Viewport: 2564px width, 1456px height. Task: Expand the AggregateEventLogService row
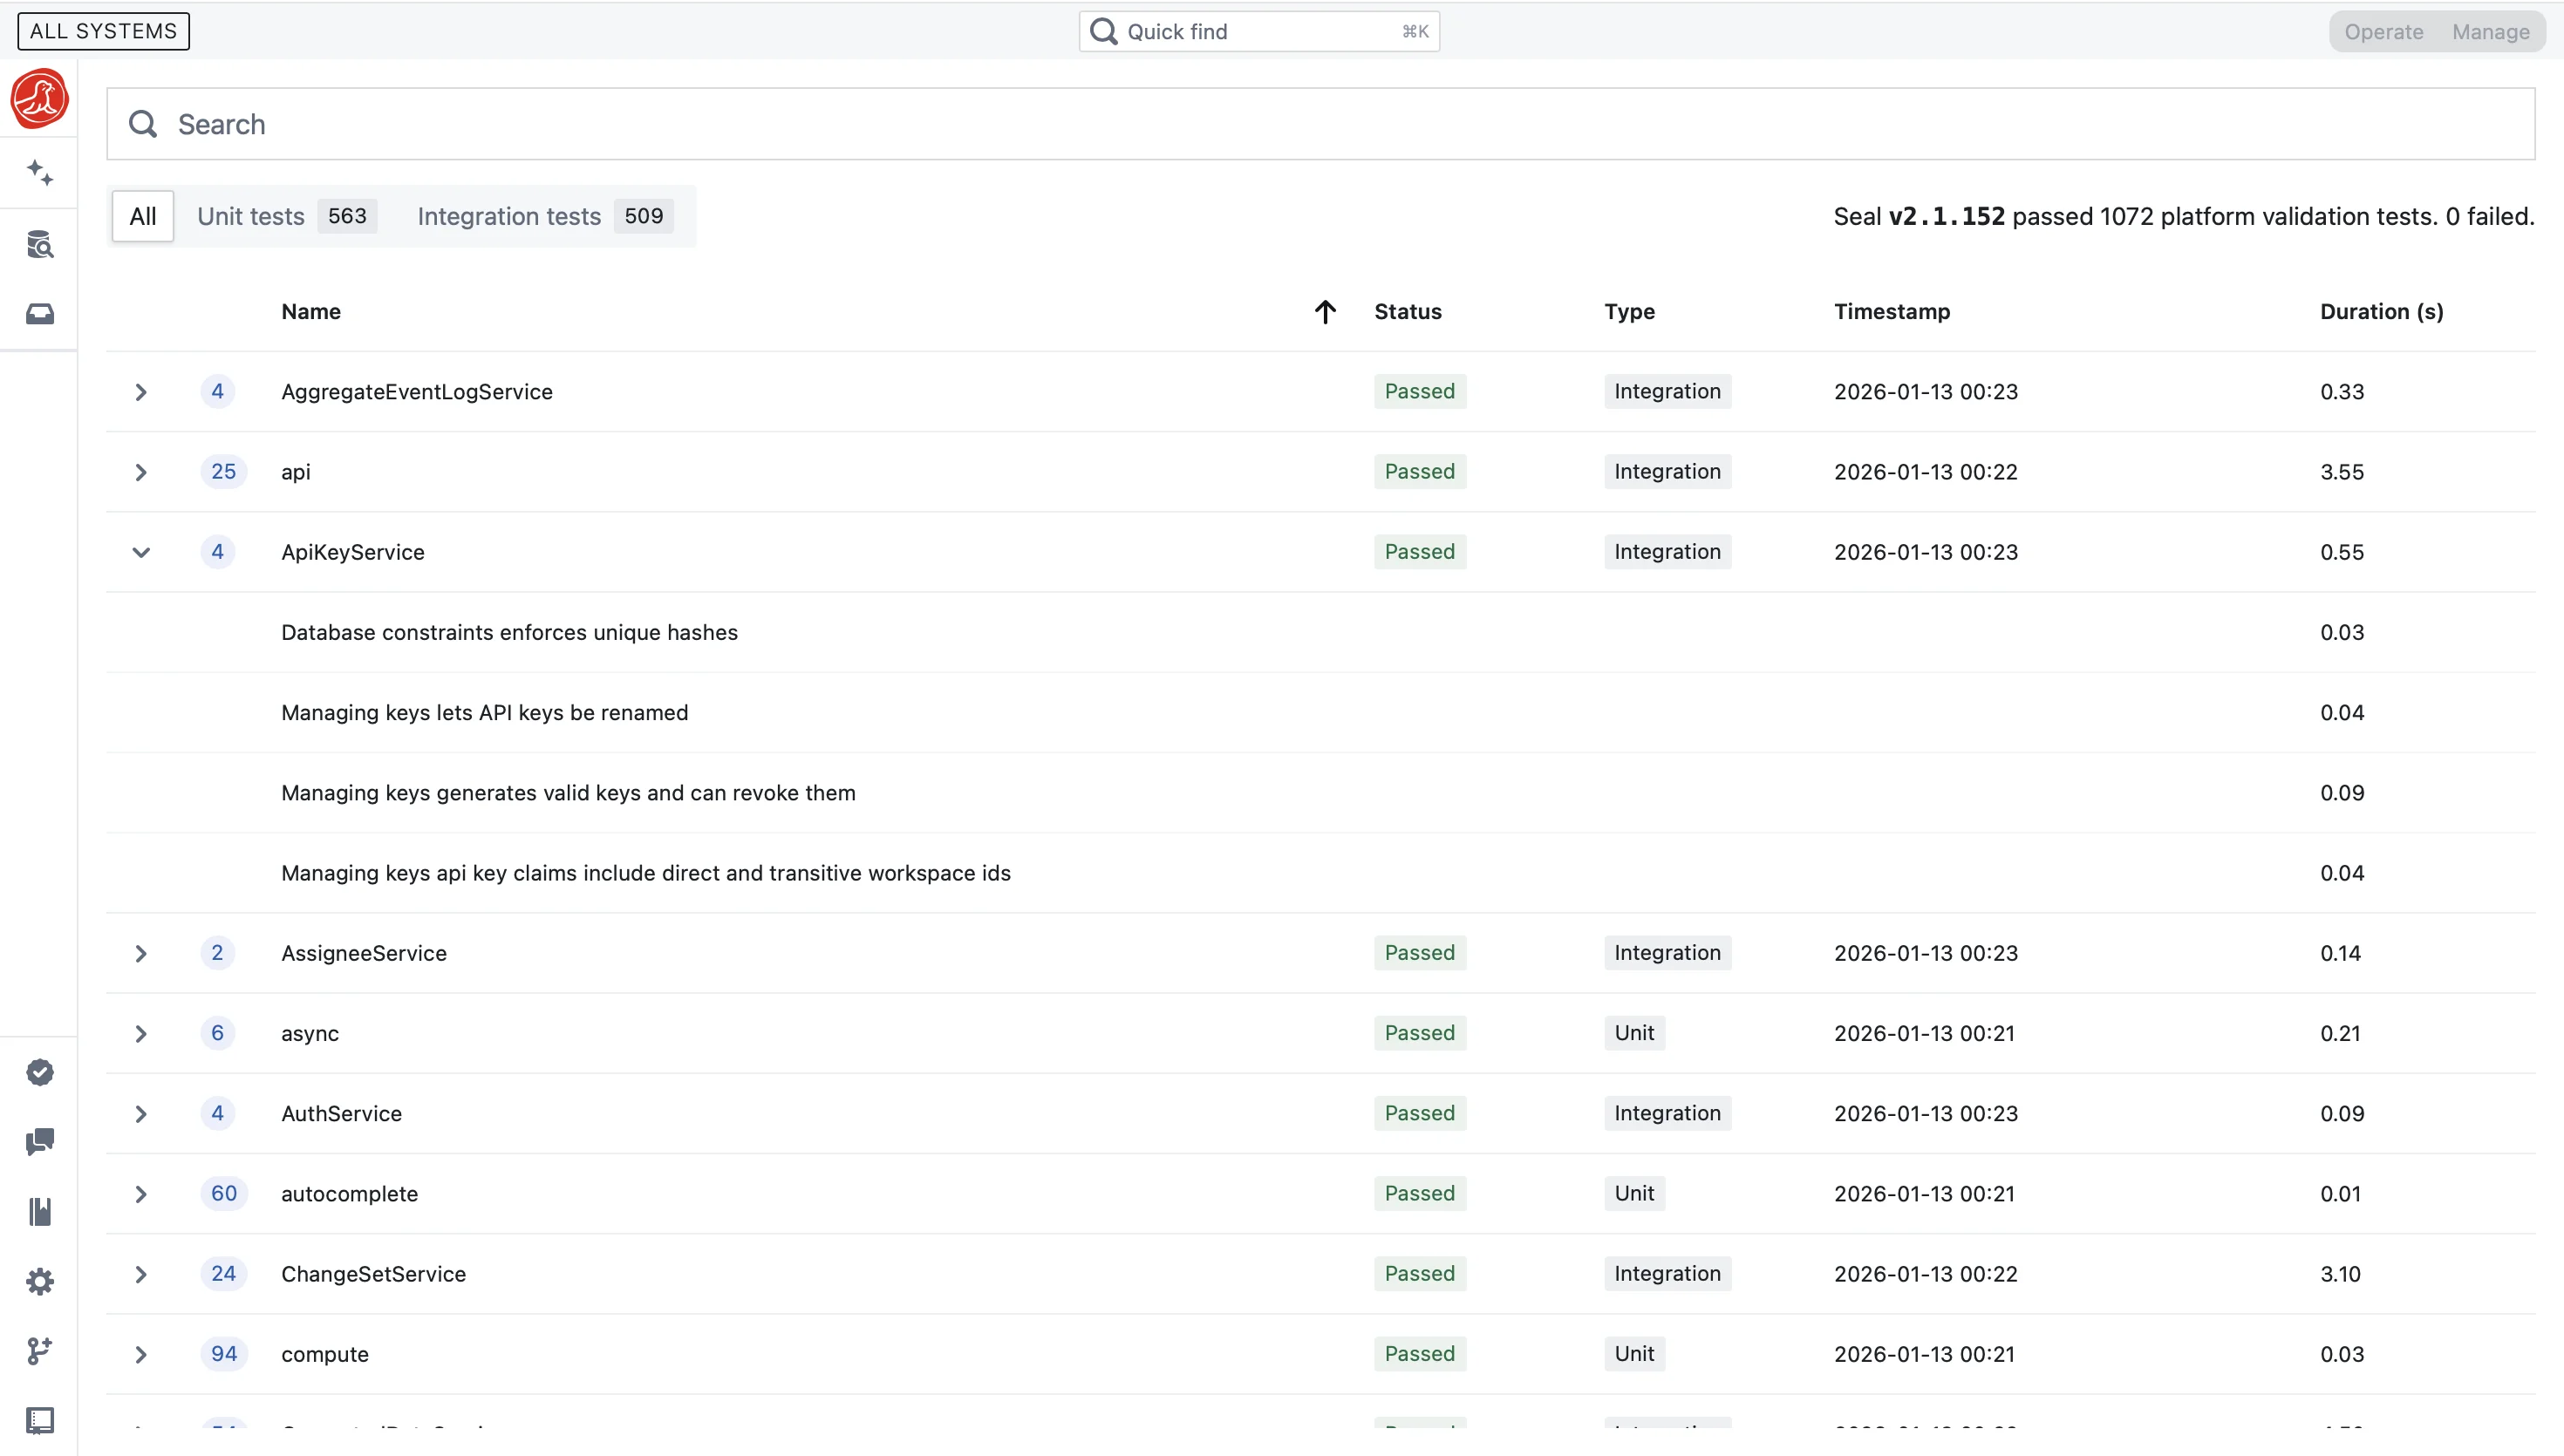pyautogui.click(x=141, y=392)
